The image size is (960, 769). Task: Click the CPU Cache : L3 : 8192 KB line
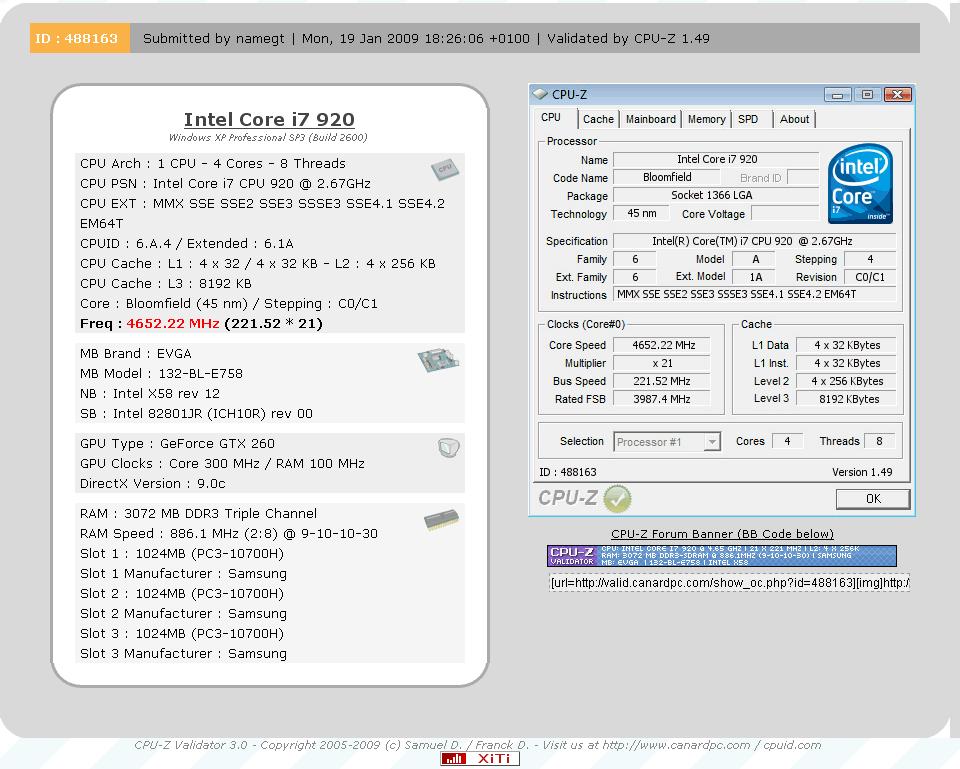click(165, 283)
